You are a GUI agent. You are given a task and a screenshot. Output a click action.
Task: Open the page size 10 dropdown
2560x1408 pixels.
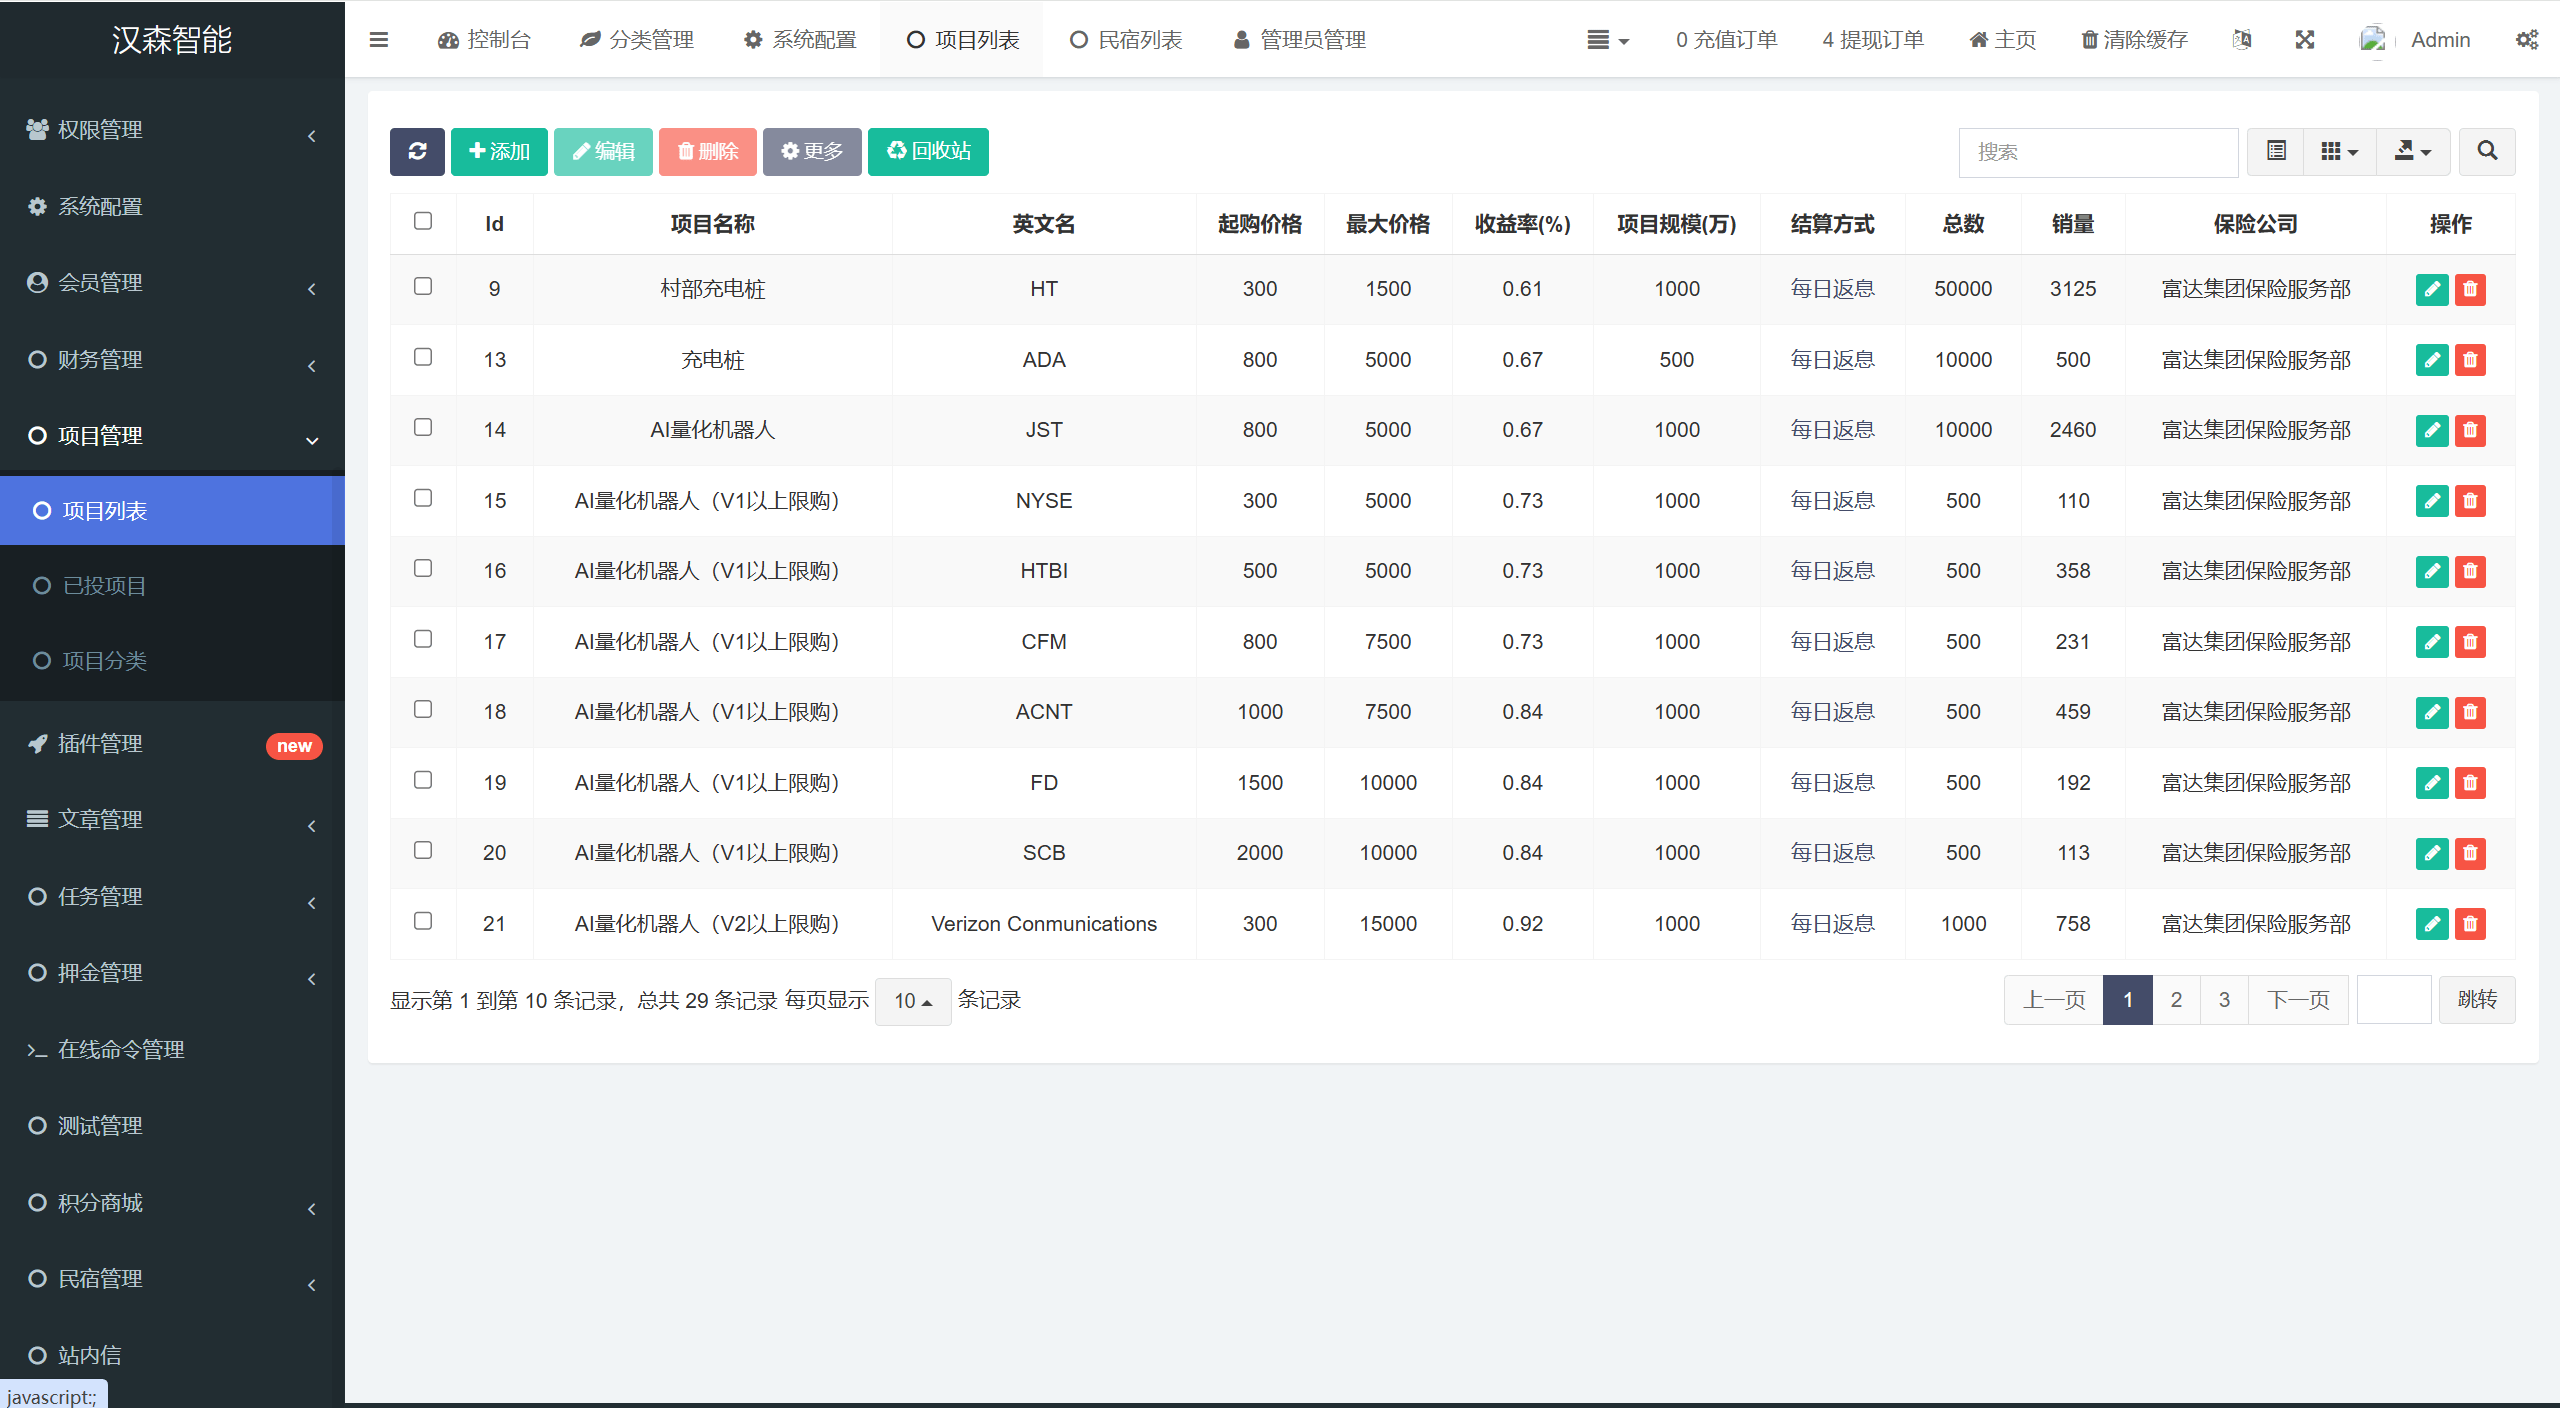pyautogui.click(x=912, y=1001)
